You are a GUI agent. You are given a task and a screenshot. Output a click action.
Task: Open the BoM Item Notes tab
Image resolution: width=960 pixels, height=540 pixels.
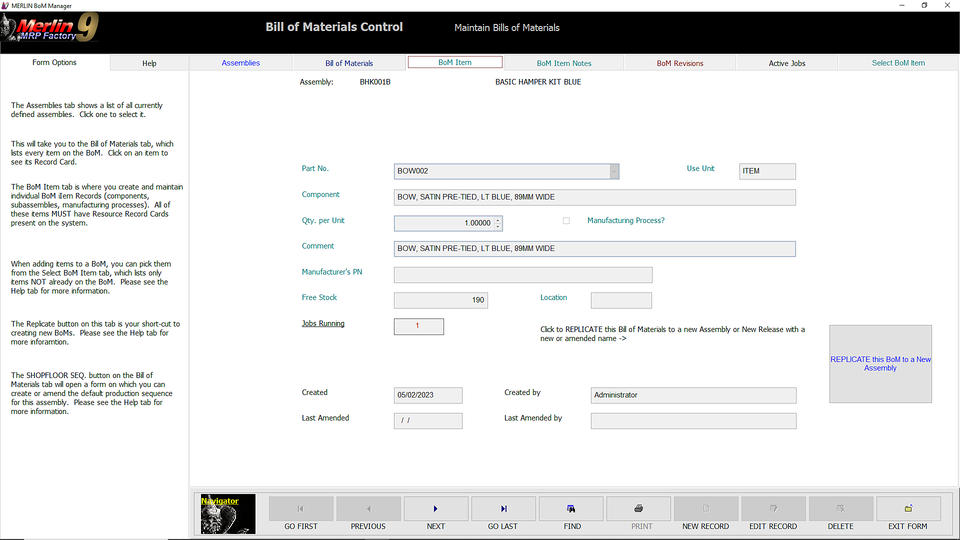tap(564, 63)
